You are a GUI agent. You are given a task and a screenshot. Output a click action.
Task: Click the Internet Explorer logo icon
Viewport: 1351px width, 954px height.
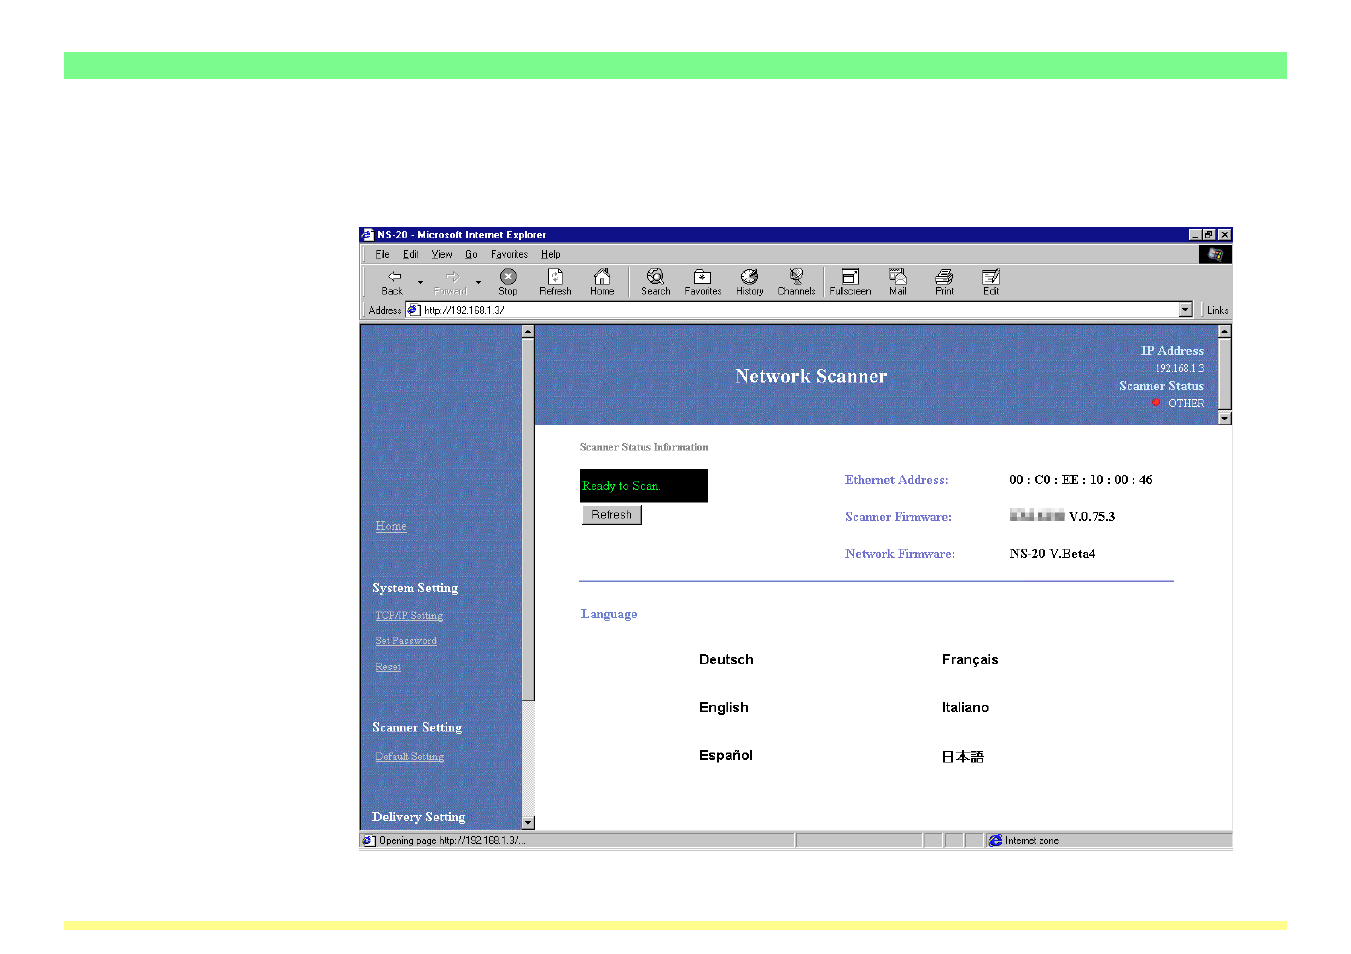[x=1215, y=254]
